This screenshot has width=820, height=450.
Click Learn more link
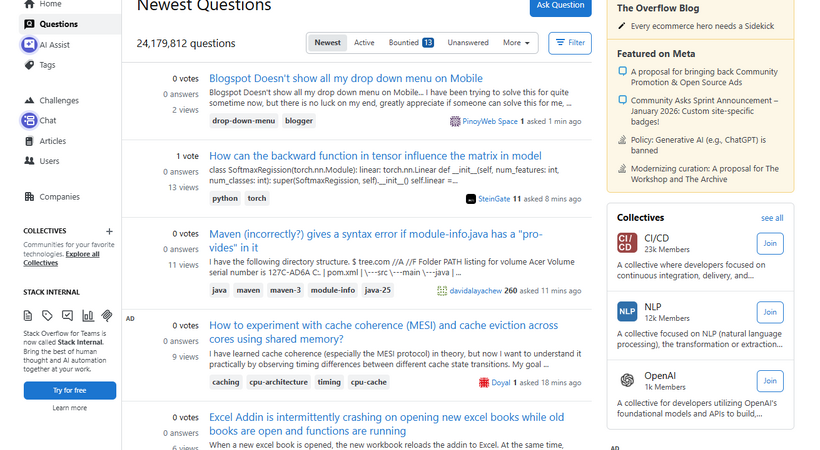(70, 408)
